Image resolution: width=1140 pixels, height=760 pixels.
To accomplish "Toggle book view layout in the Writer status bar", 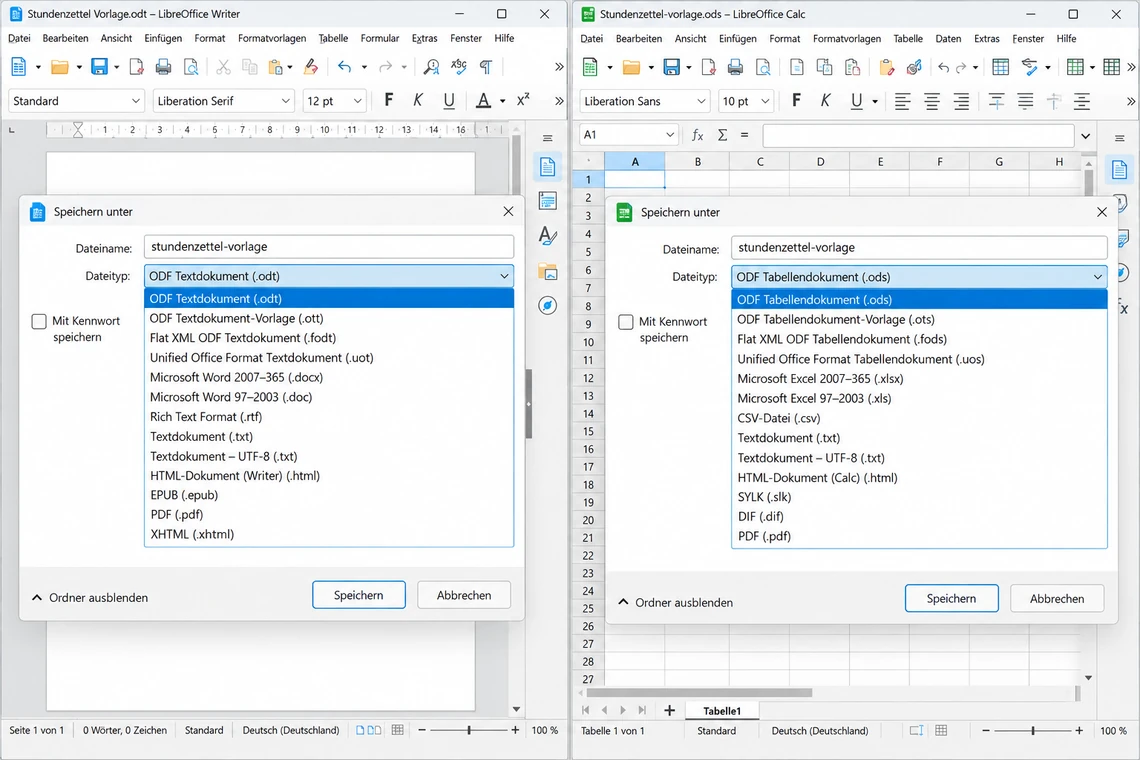I will 374,730.
